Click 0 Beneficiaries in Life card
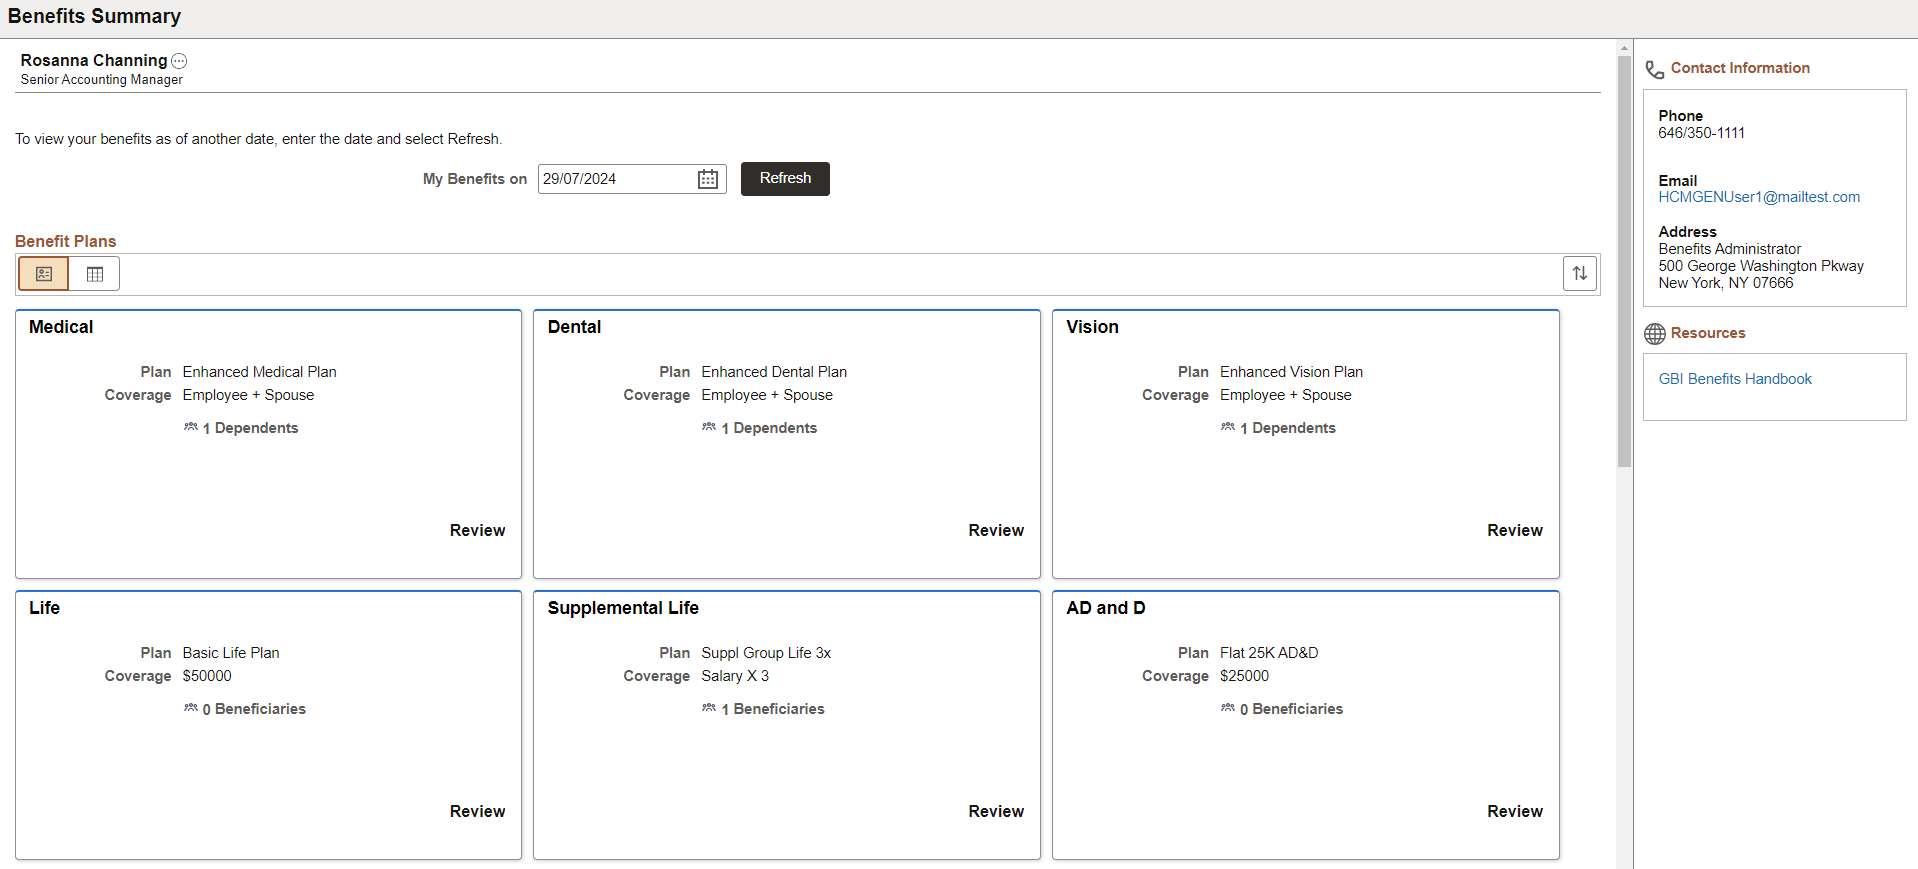 pos(254,709)
